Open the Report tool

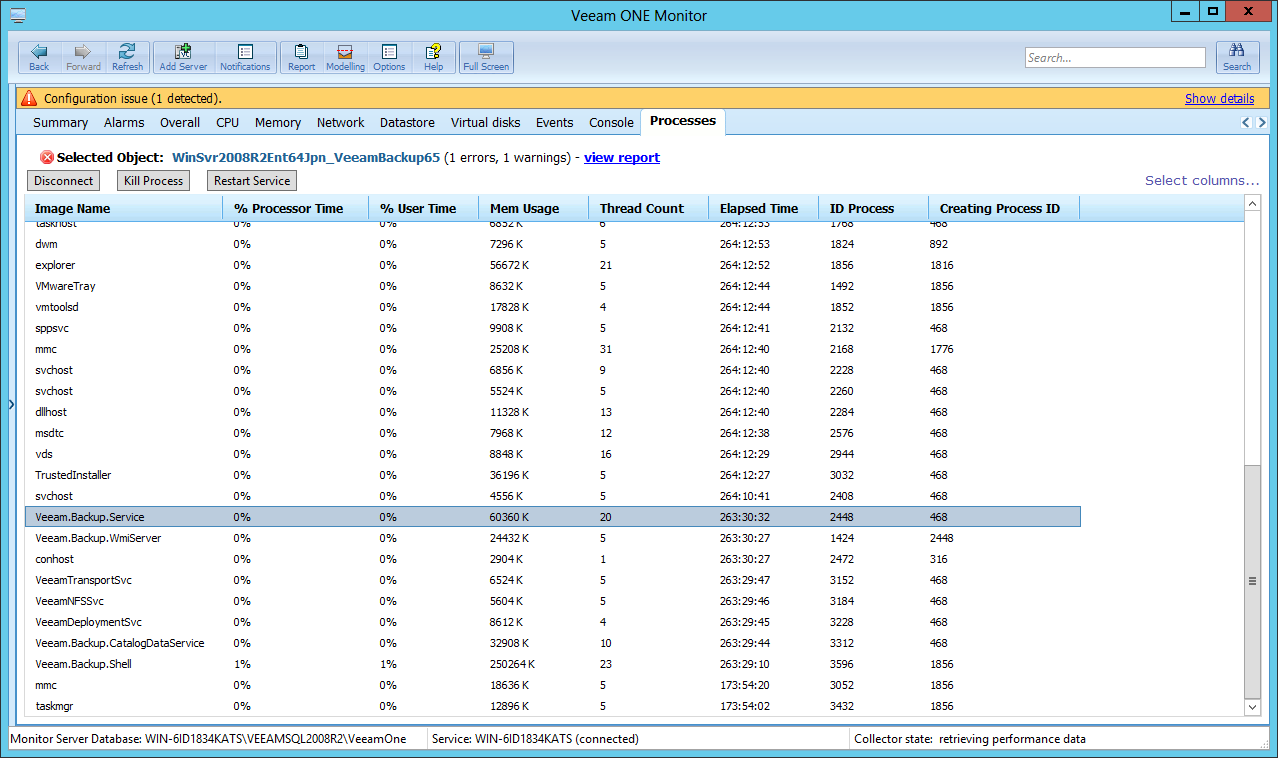(301, 57)
